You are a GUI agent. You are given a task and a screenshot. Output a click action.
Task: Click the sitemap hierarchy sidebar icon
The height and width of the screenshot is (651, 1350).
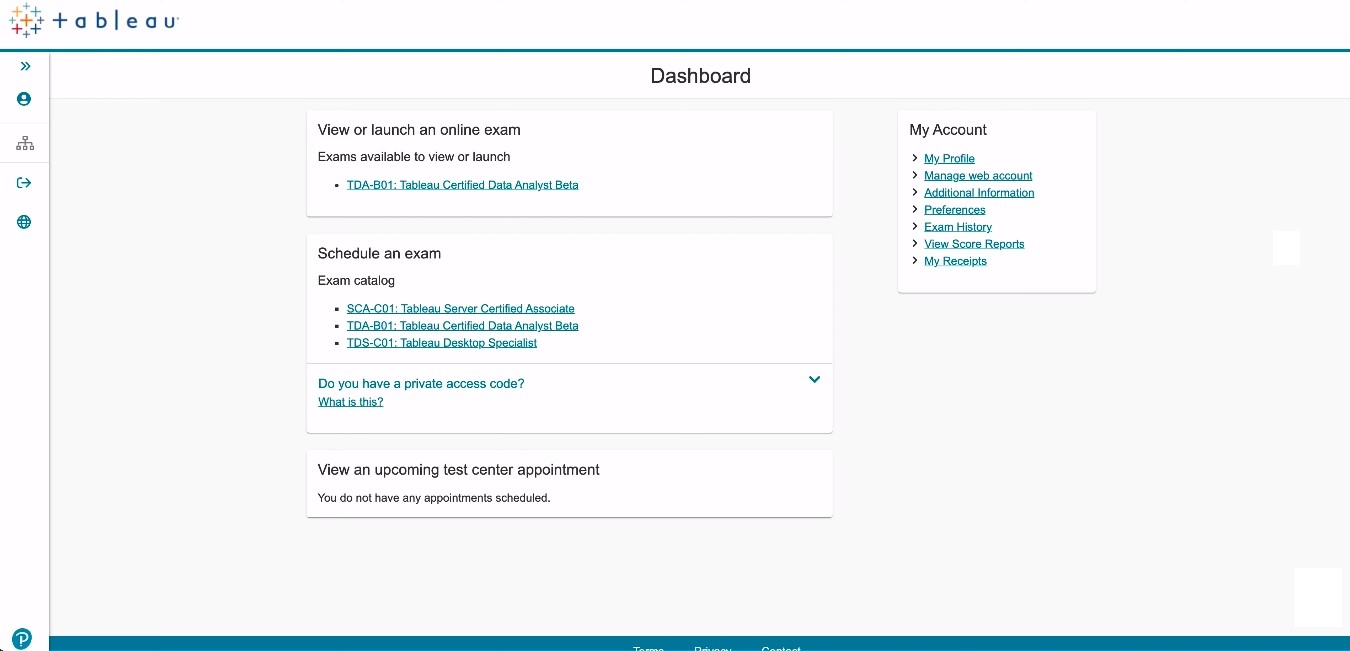point(25,143)
